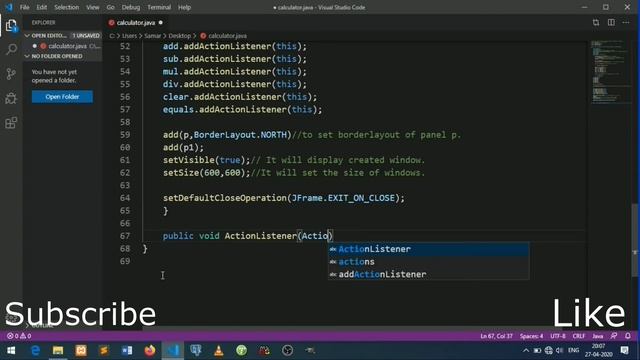
Task: Click the Open Folder button
Action: coord(62,97)
